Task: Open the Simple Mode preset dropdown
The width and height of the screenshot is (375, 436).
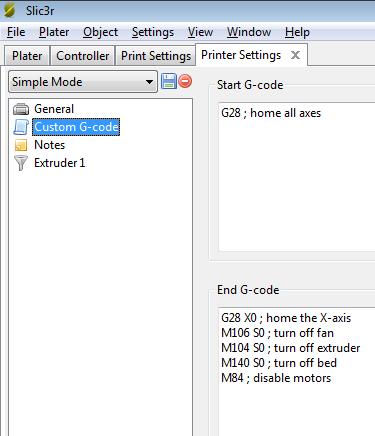Action: pyautogui.click(x=83, y=82)
